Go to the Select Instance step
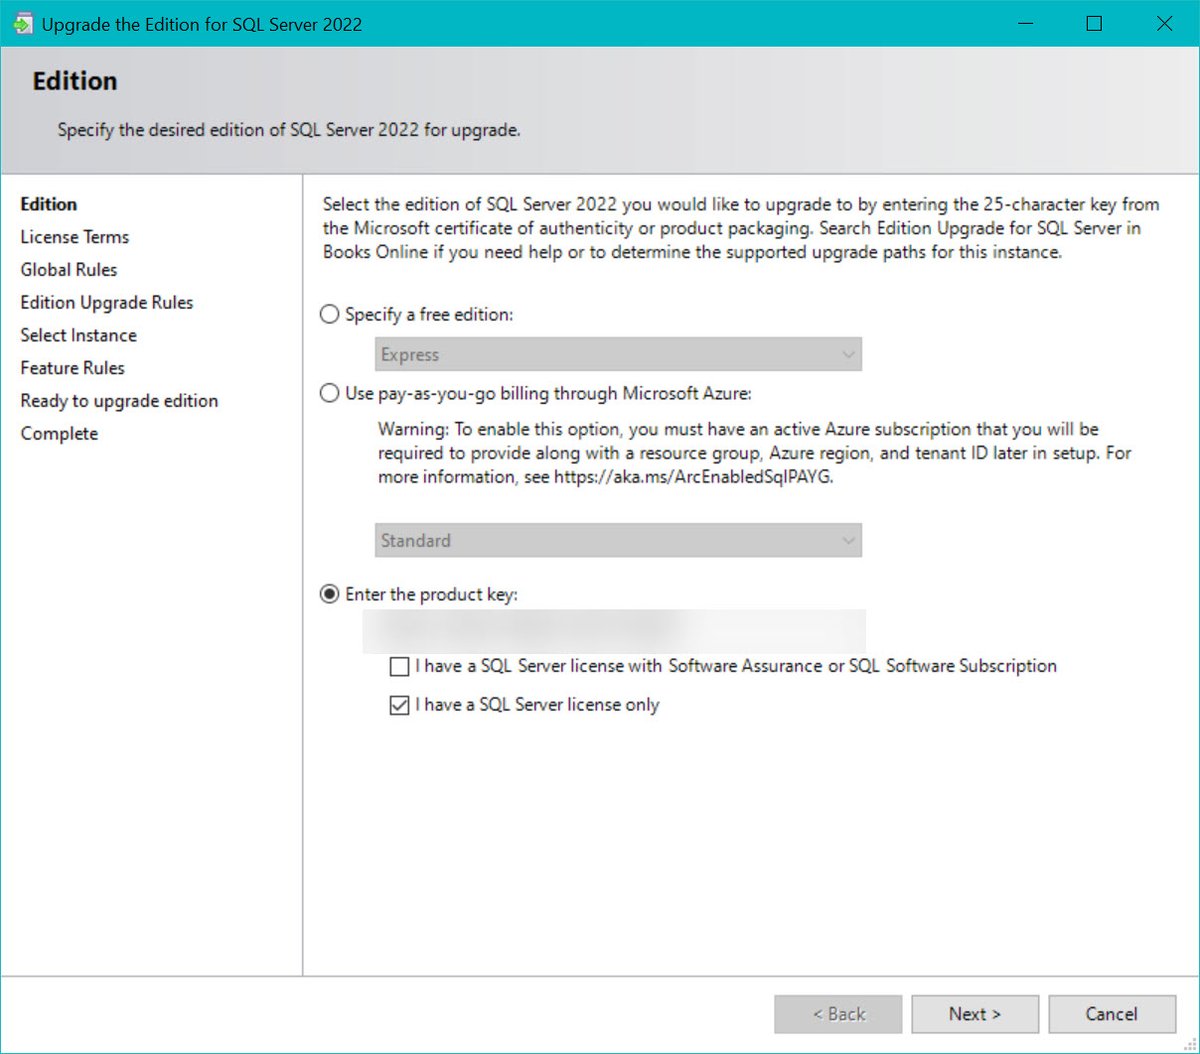Image resolution: width=1200 pixels, height=1054 pixels. click(x=78, y=335)
